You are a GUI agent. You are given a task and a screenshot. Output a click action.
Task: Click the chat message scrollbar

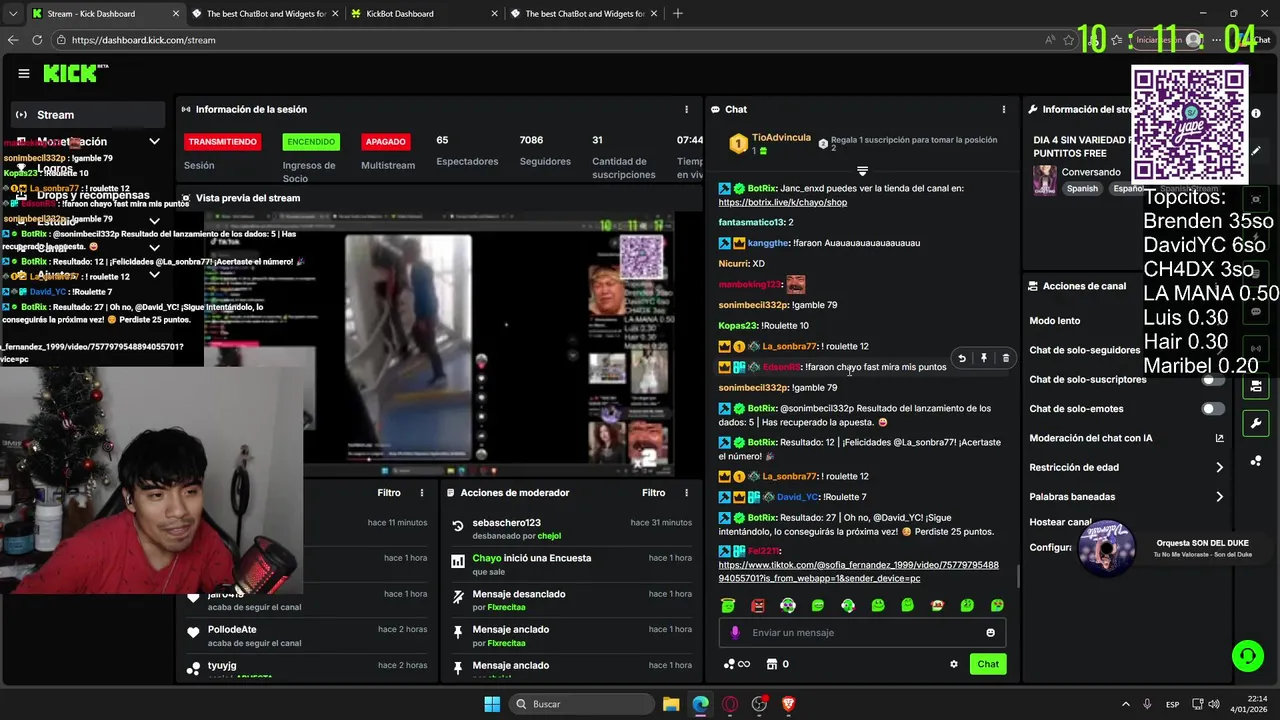(1018, 576)
